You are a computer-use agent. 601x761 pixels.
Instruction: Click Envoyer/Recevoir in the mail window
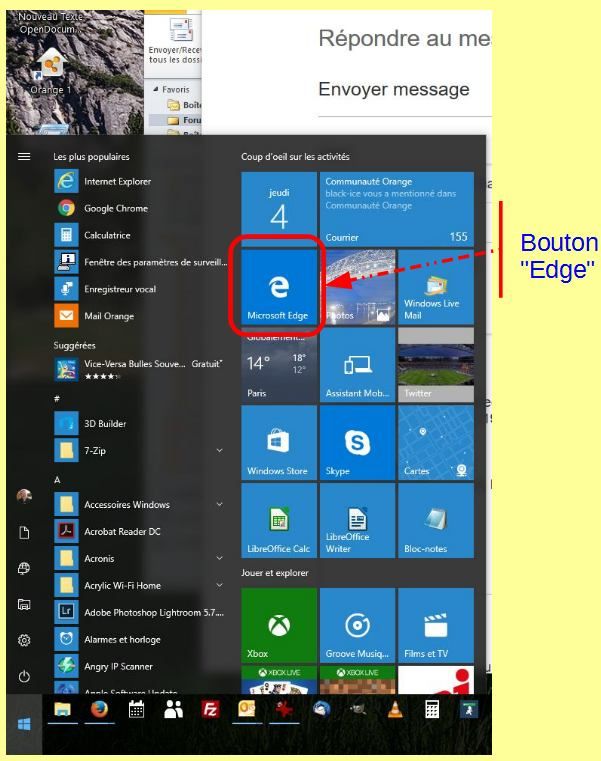[x=175, y=41]
